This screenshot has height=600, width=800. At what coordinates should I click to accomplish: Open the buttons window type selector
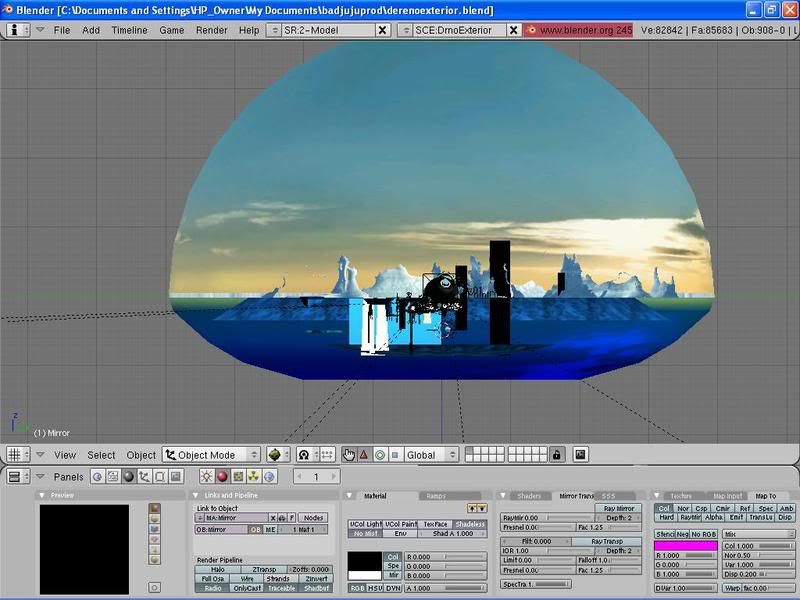click(x=18, y=477)
